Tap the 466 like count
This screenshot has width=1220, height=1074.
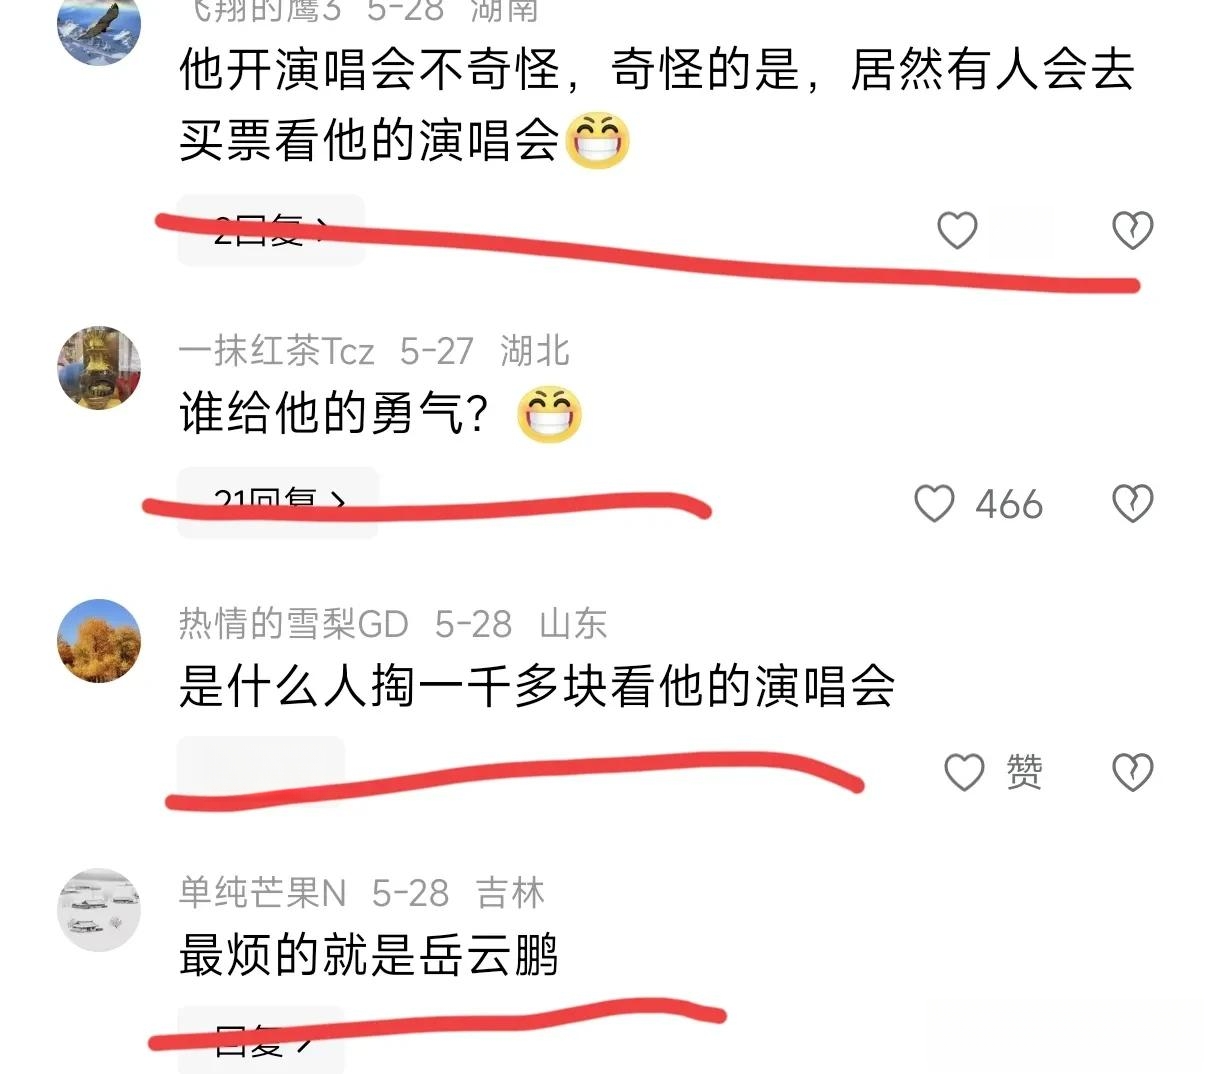[x=1009, y=504]
